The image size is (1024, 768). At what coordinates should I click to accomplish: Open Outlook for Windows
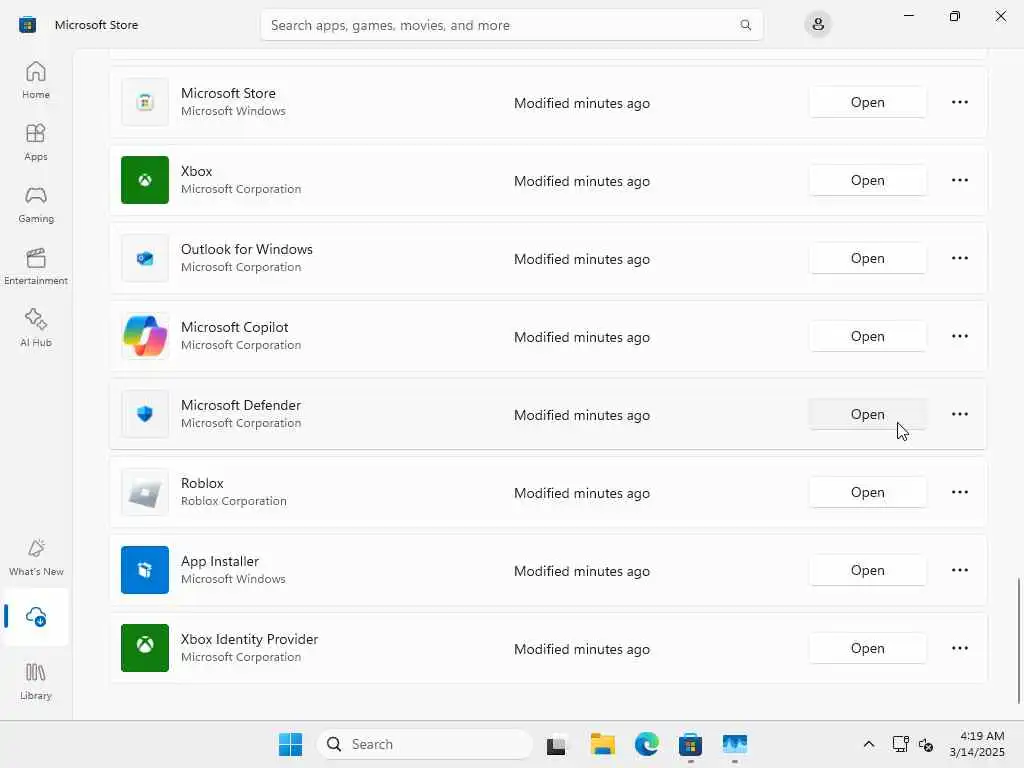867,259
